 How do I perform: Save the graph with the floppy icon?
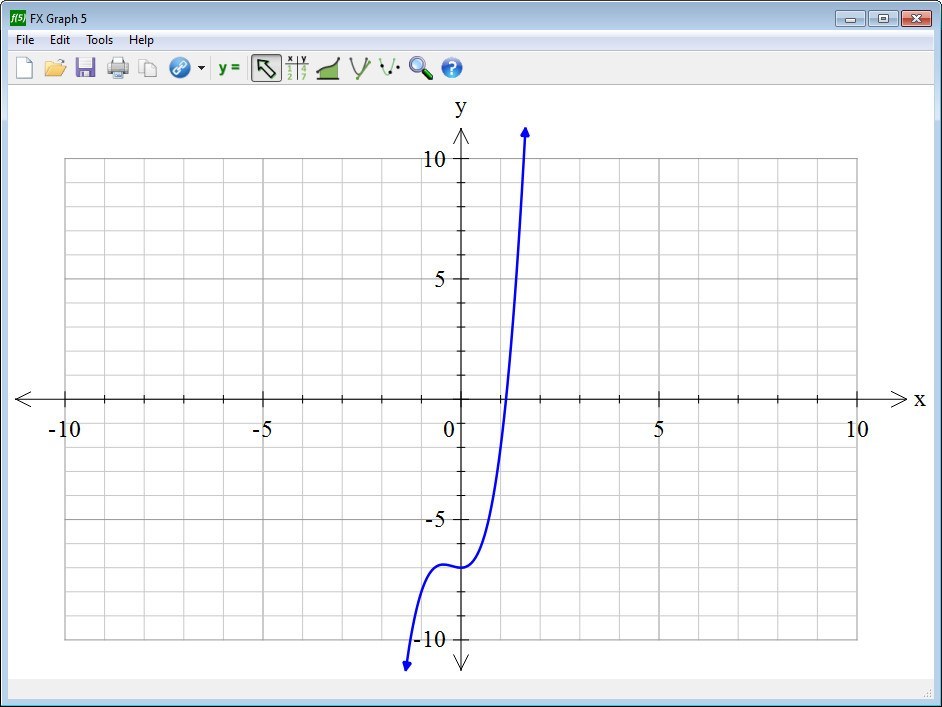85,68
